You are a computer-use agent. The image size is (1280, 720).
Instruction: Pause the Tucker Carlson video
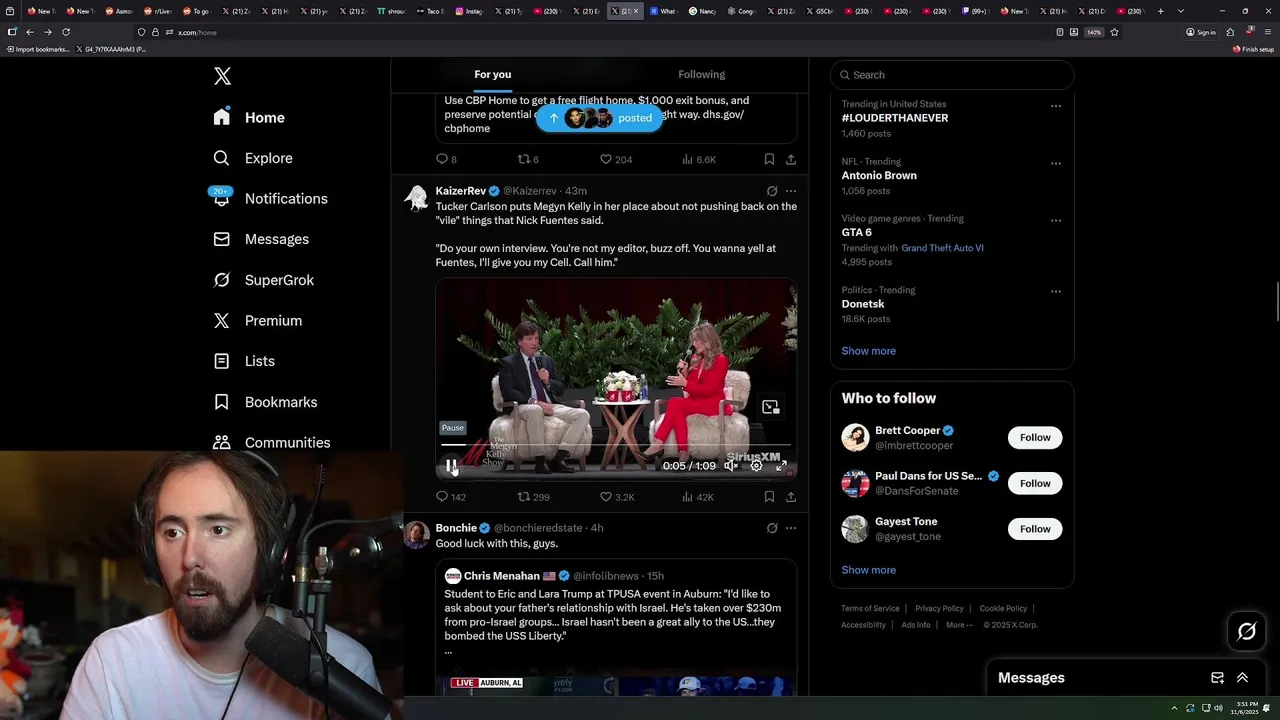pos(452,466)
